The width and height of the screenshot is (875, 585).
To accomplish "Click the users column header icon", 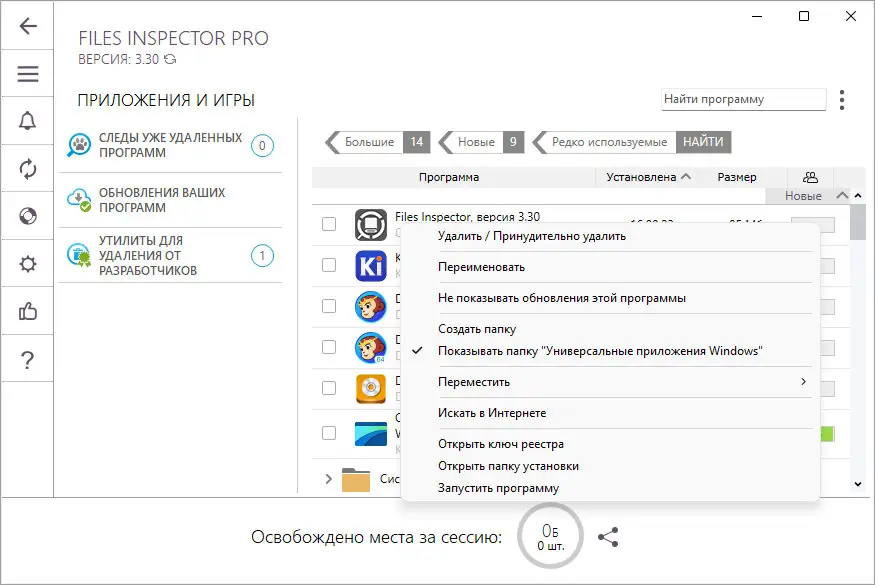I will pyautogui.click(x=810, y=178).
